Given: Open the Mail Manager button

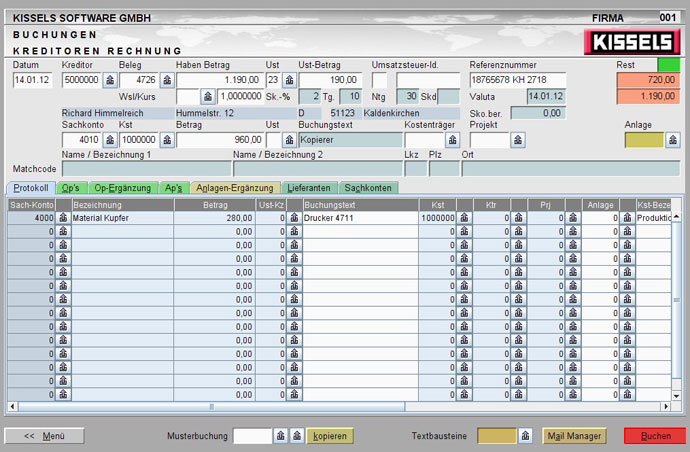Looking at the screenshot, I should pyautogui.click(x=574, y=436).
